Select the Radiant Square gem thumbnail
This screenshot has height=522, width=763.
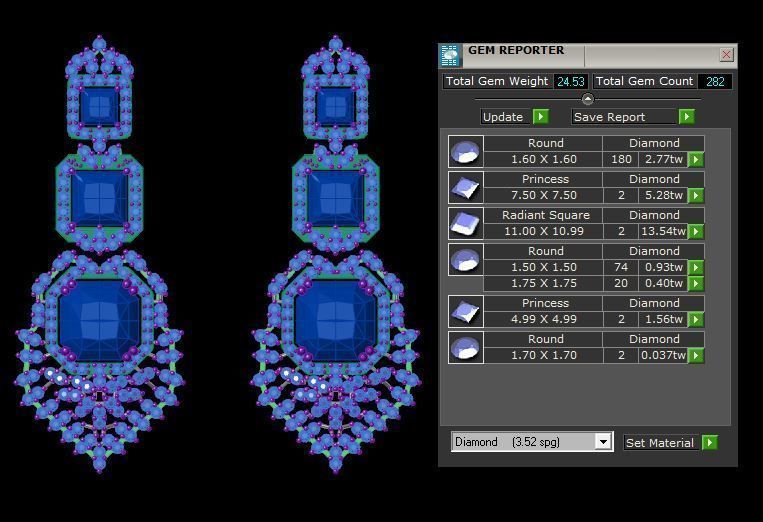click(466, 223)
